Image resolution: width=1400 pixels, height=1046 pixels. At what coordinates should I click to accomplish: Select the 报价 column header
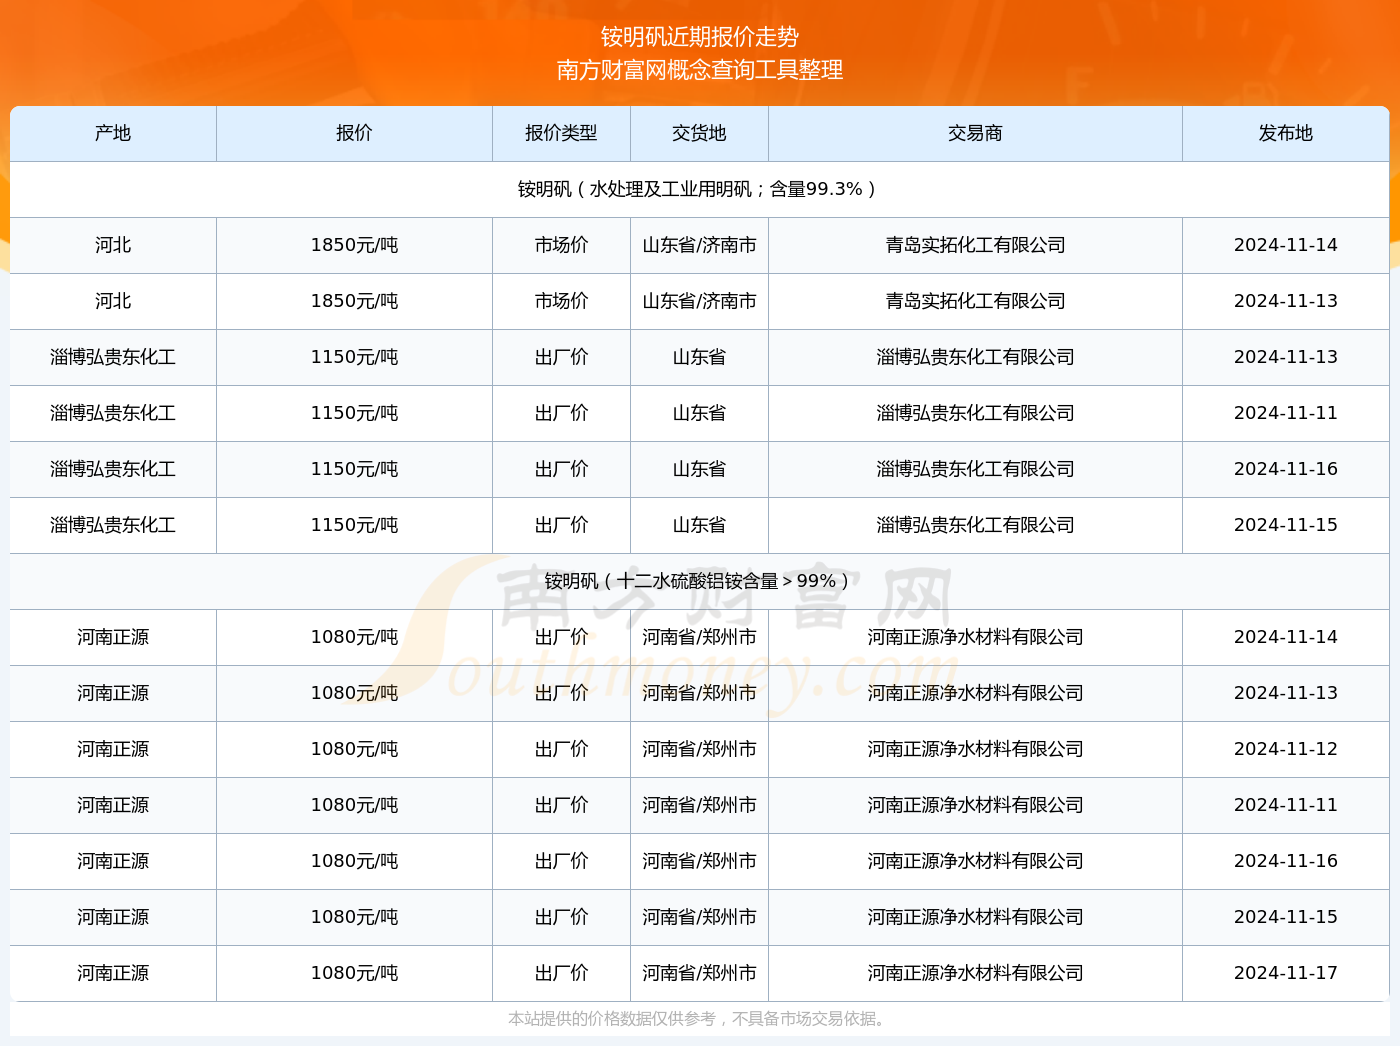point(354,133)
